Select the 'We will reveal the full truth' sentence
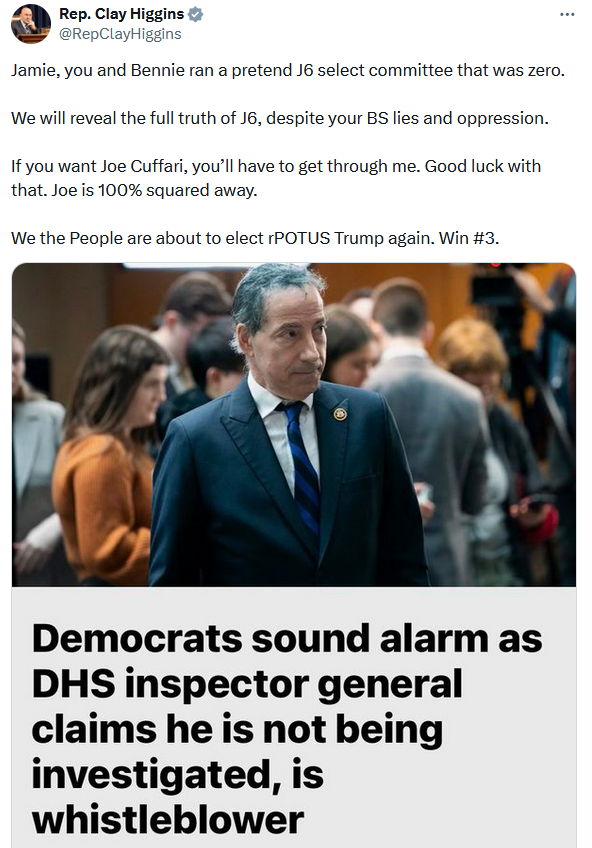Viewport: 592px width, 848px height. coord(280,118)
